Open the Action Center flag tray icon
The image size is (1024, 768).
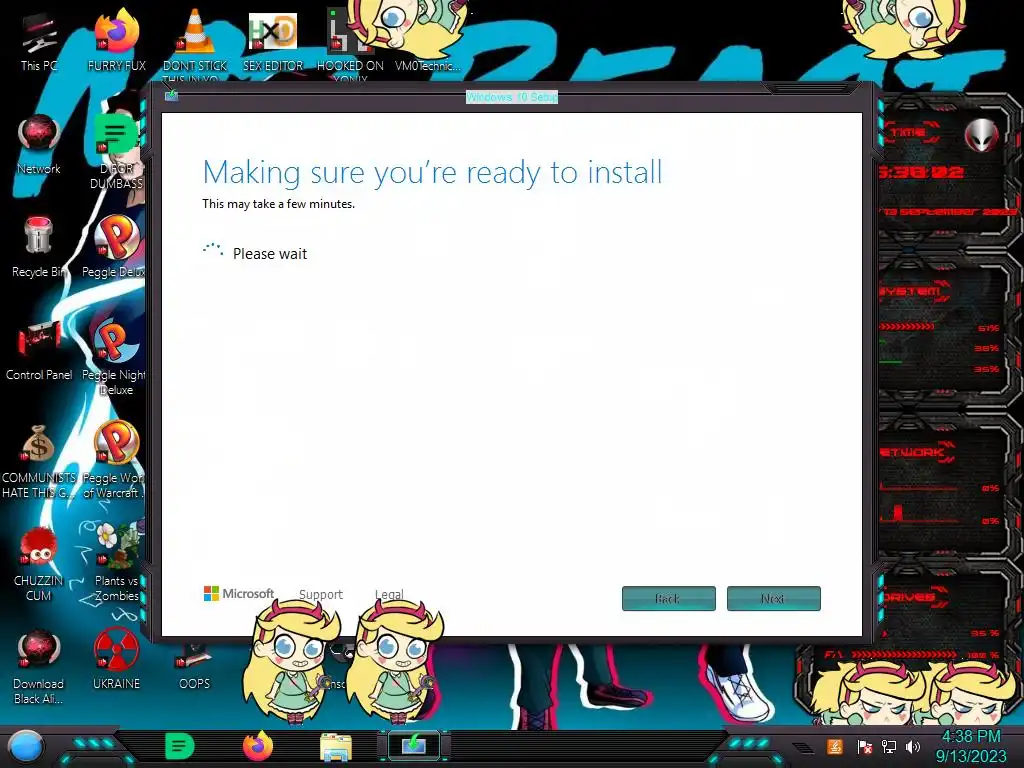click(865, 746)
